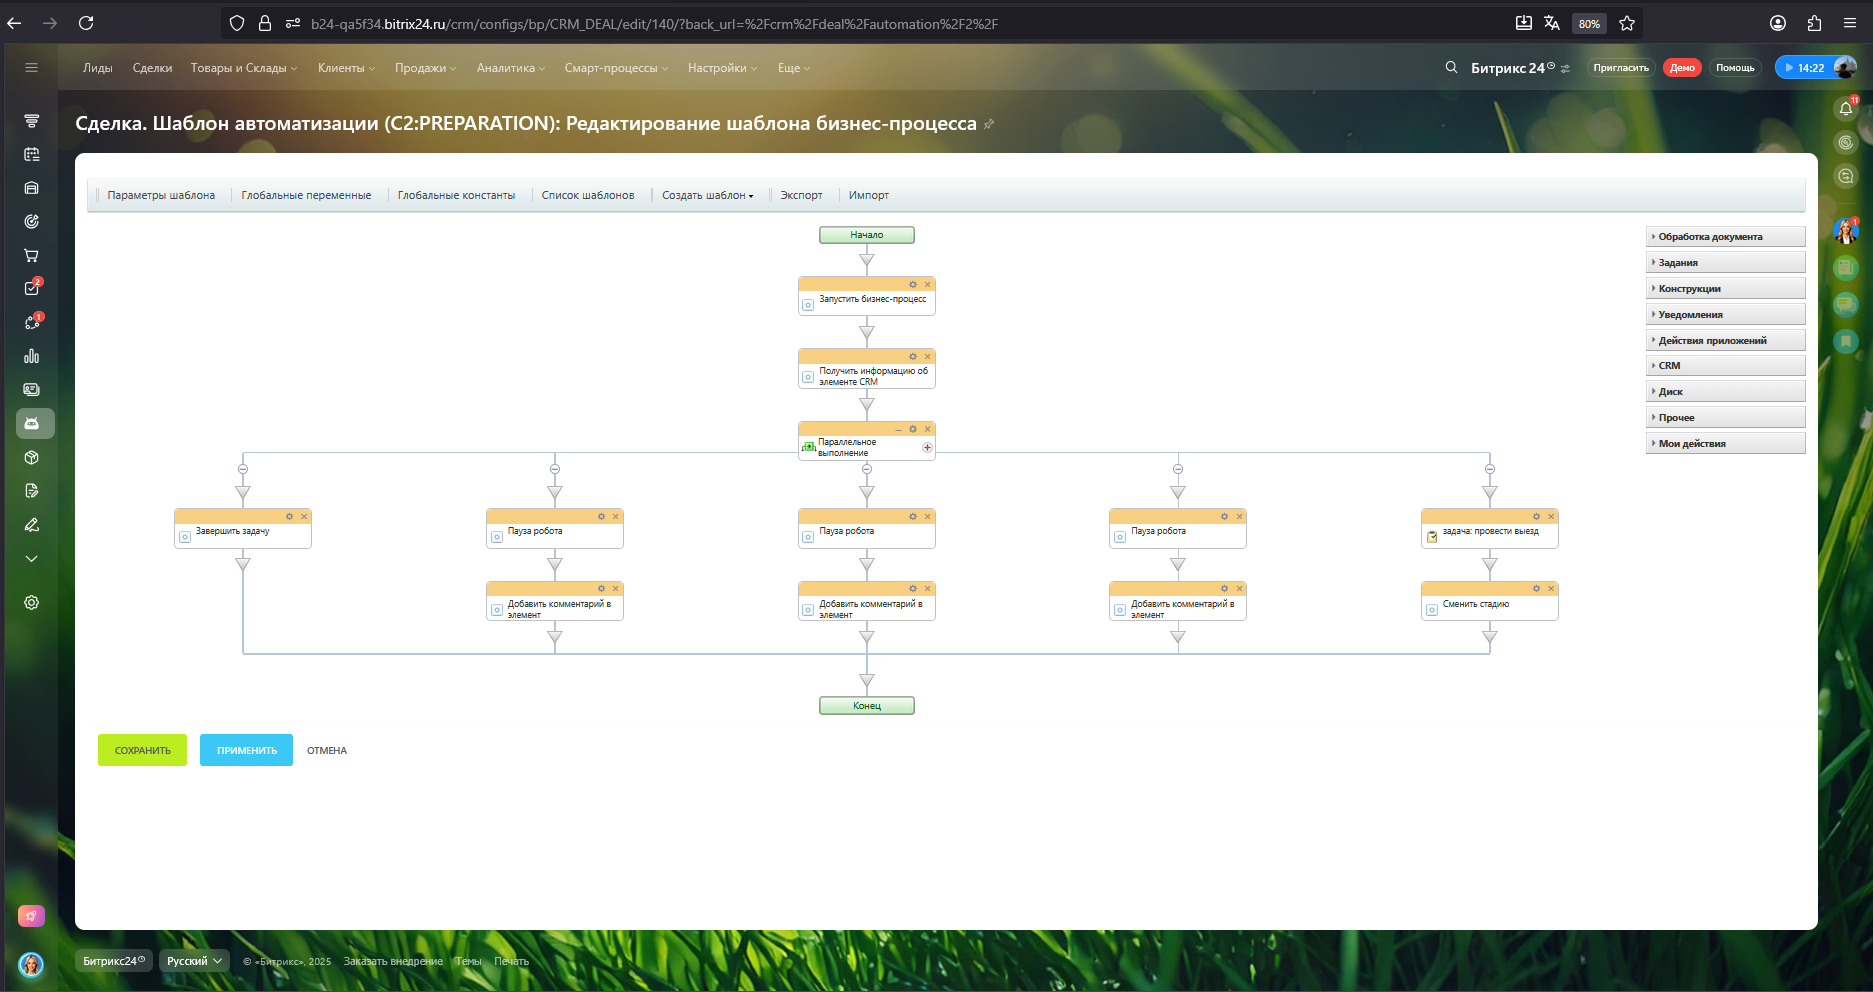Remove the rightmost parallel branch via minus circle
The width and height of the screenshot is (1873, 992).
(x=1490, y=469)
